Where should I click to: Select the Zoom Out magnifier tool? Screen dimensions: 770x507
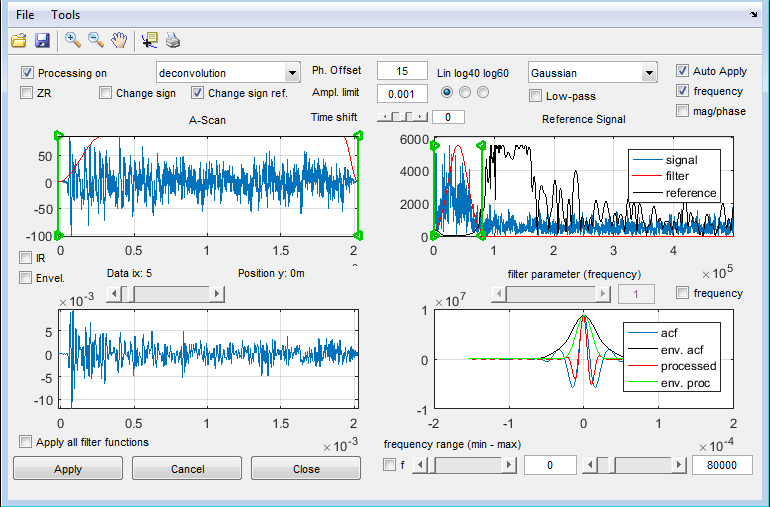click(96, 40)
